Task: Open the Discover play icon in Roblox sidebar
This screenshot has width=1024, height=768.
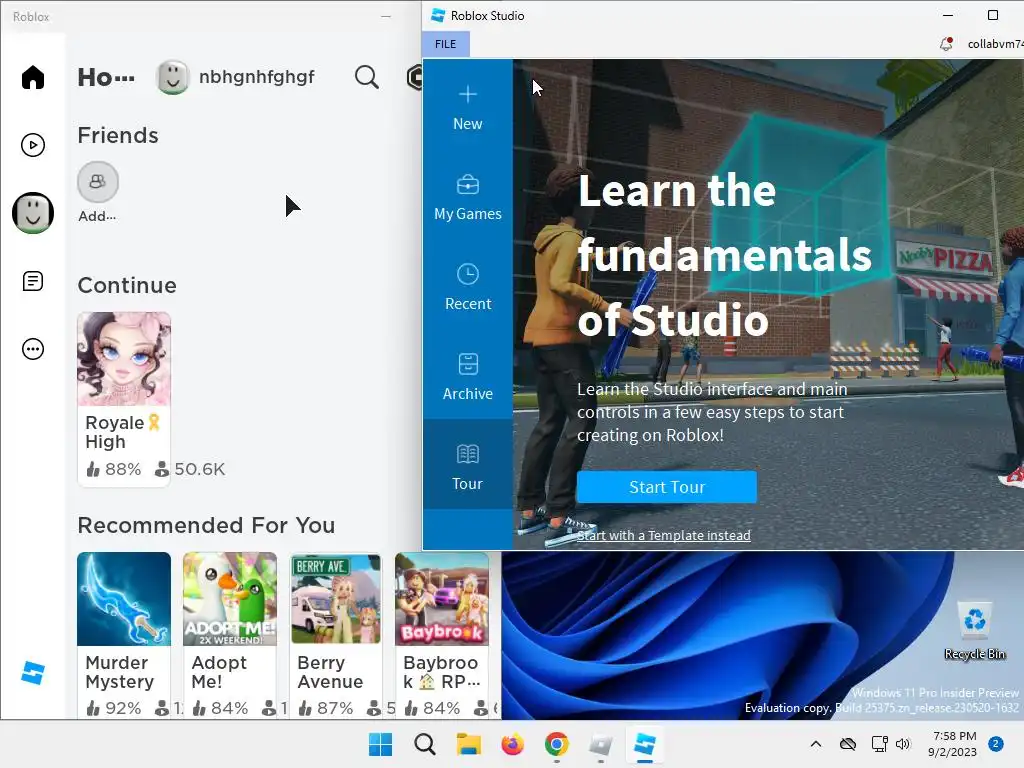Action: (33, 145)
